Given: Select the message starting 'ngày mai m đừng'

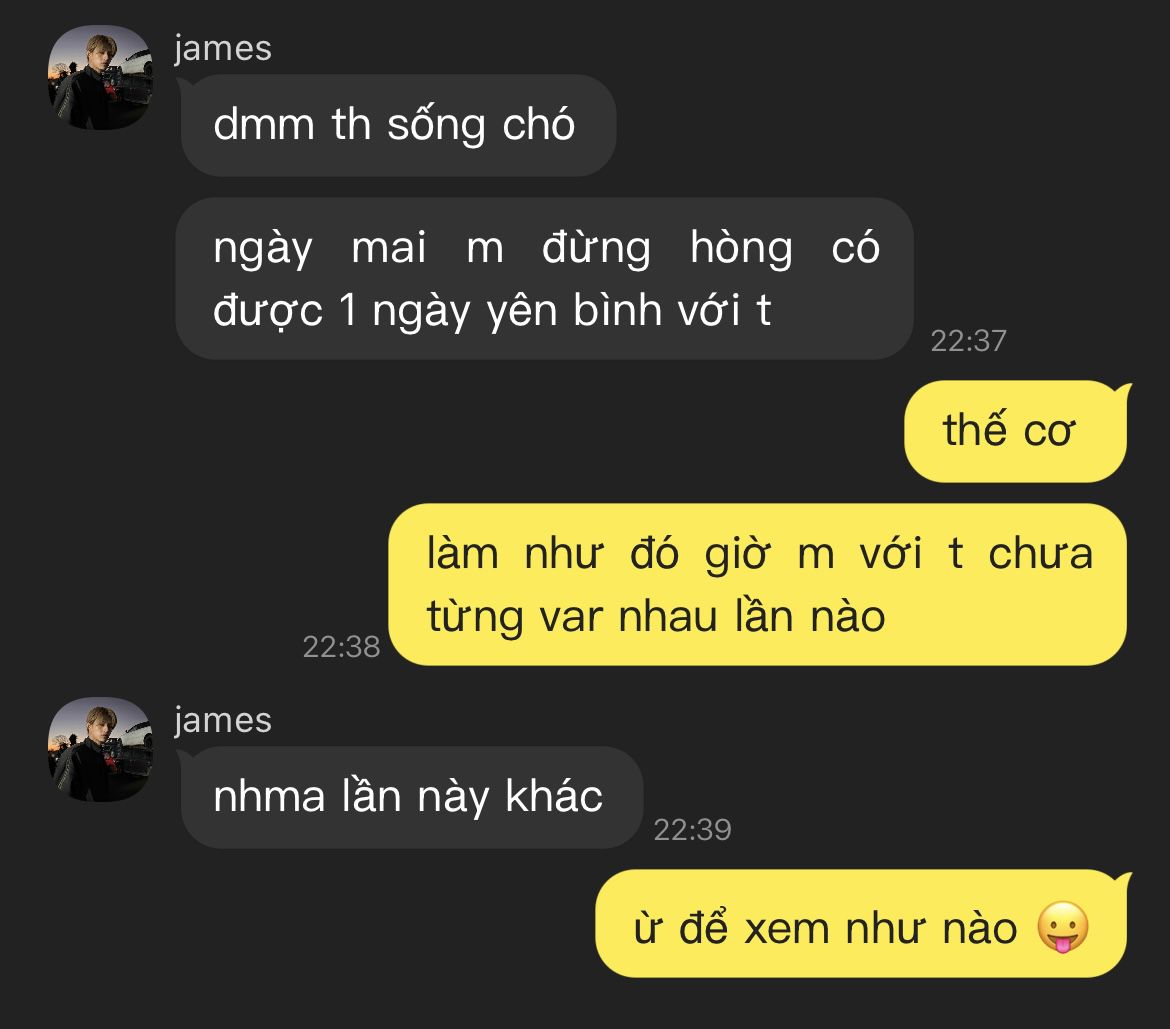Looking at the screenshot, I should coord(544,278).
